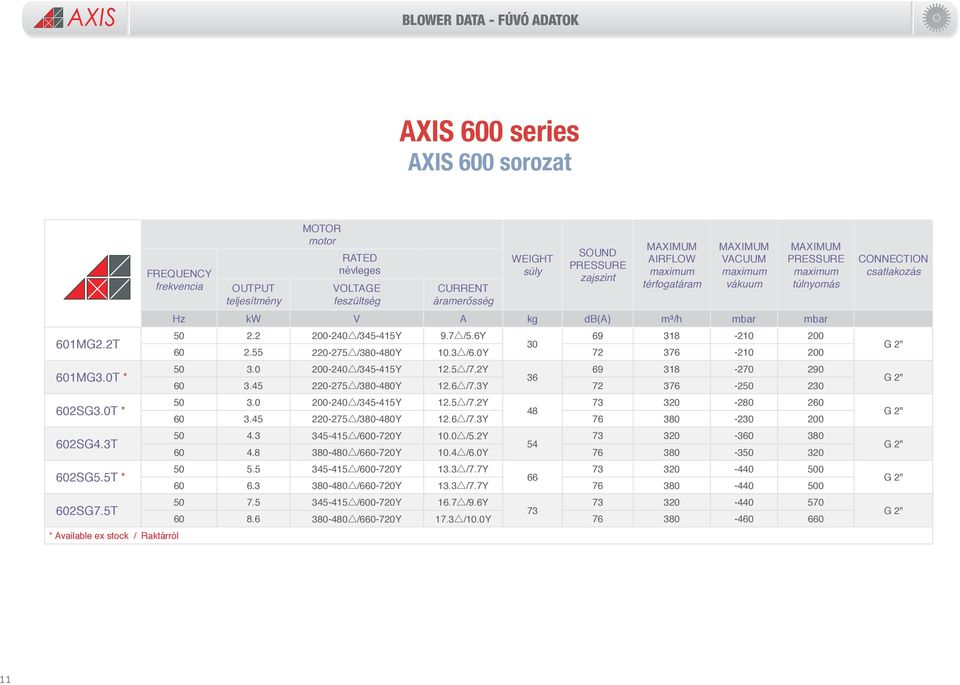Click the weight value 30
This screenshot has height=685, width=960.
pos(532,344)
